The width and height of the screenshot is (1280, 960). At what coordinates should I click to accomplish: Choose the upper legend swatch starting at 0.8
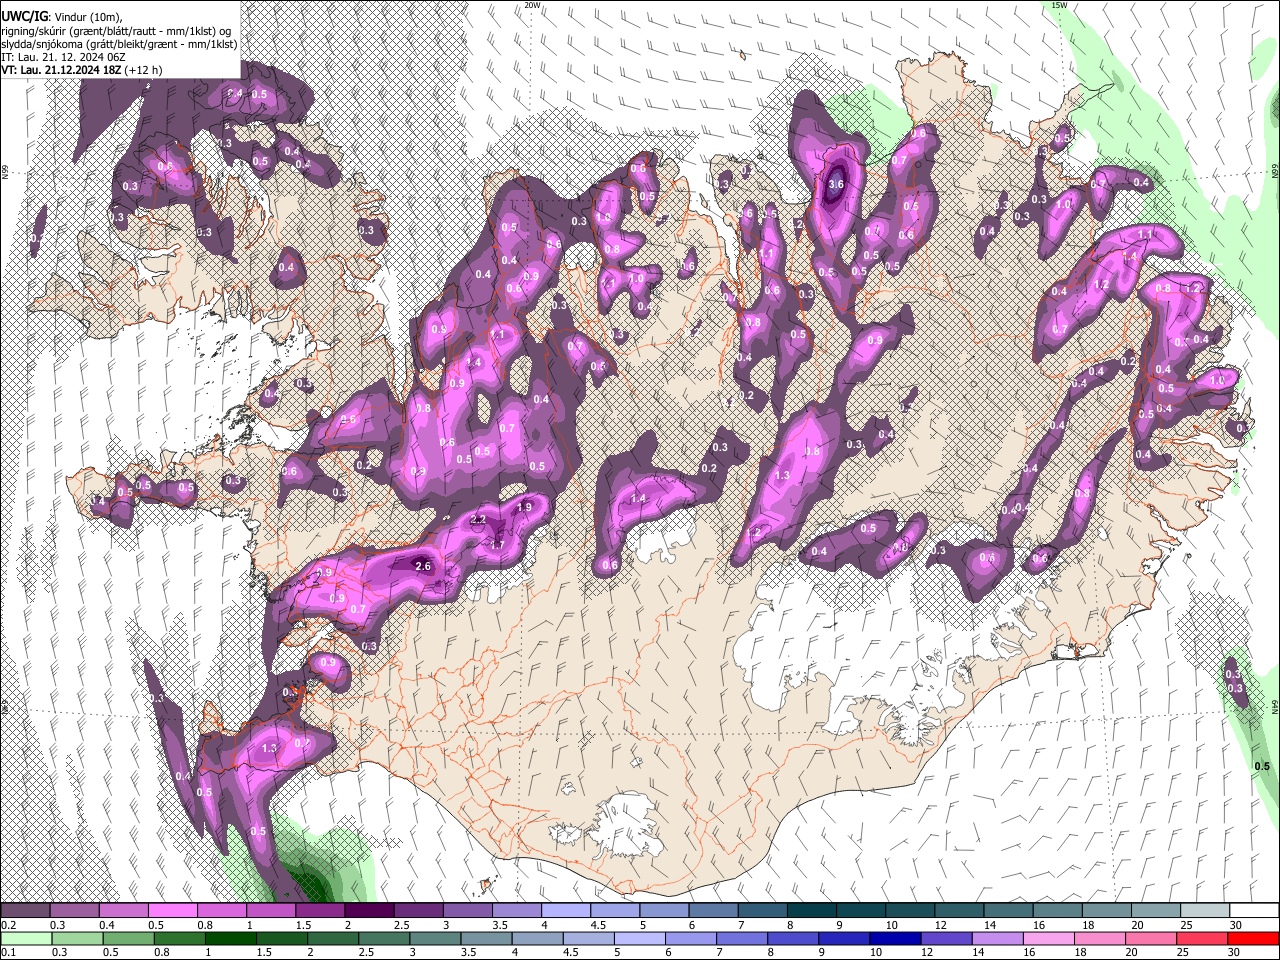pos(222,910)
